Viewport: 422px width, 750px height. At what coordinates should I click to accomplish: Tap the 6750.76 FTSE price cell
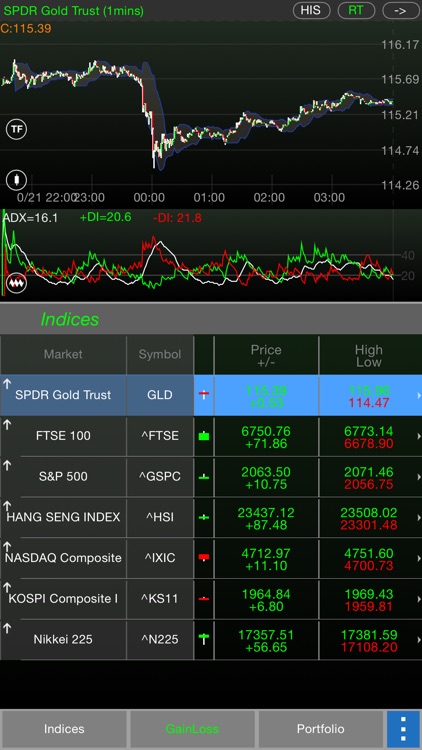tap(266, 437)
